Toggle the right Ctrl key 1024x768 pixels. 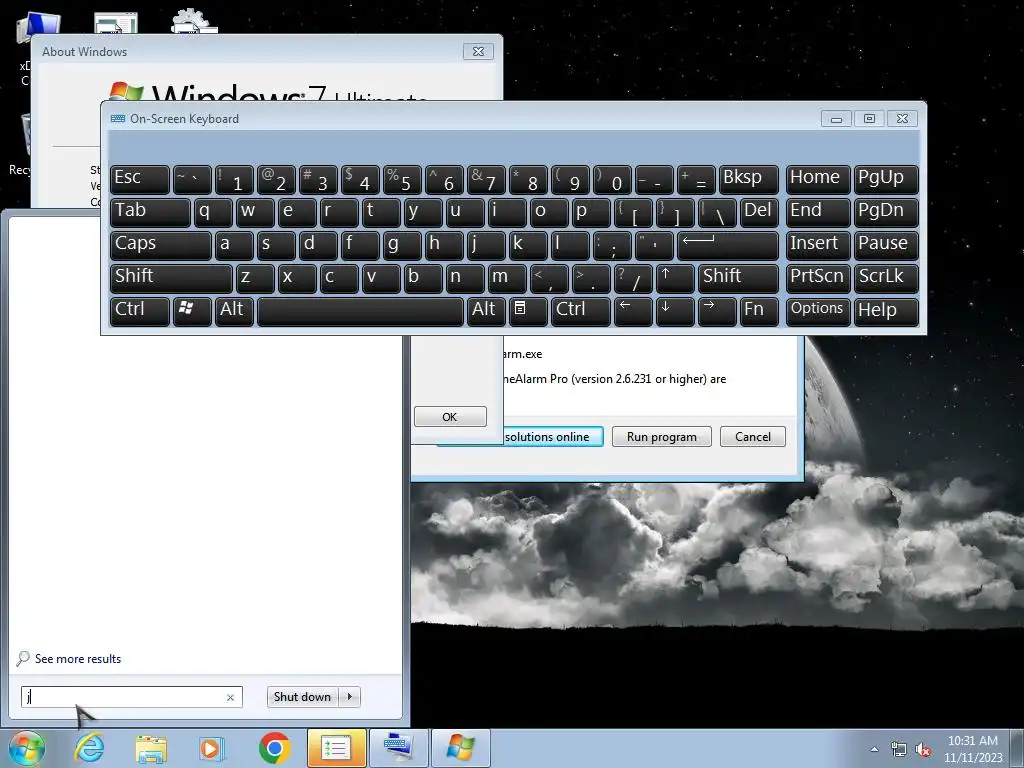(581, 312)
